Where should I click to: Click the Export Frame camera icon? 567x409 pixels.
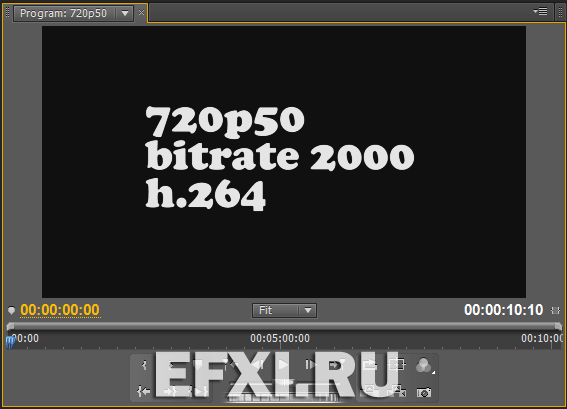coord(424,392)
